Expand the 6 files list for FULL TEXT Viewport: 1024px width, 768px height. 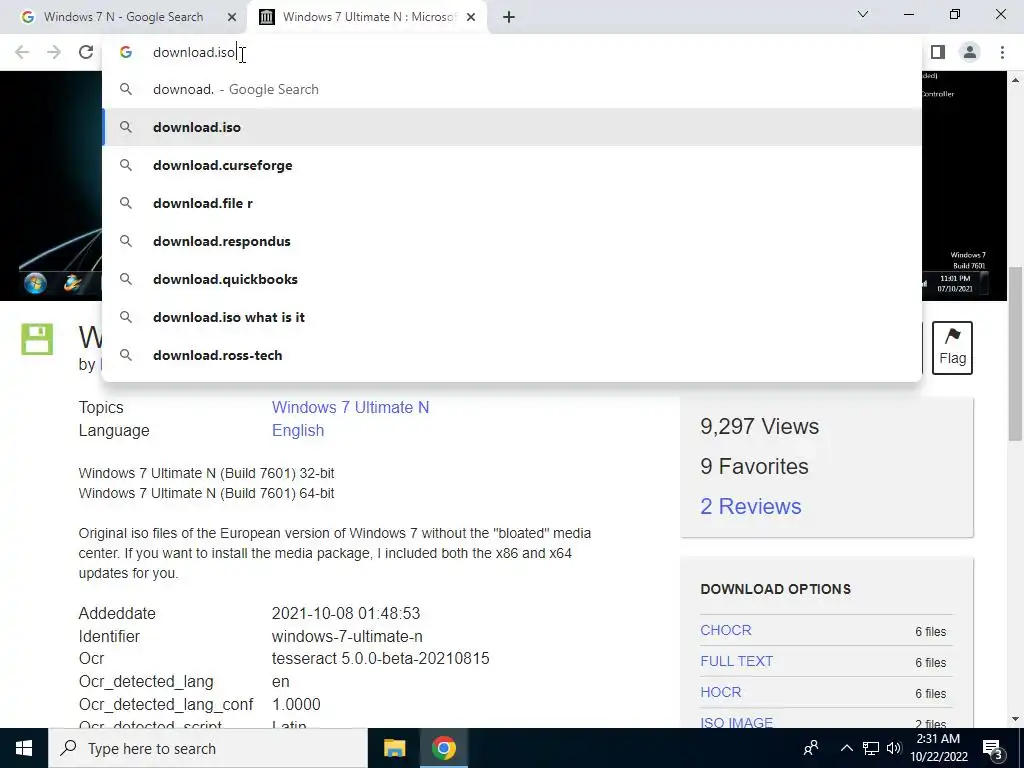tap(930, 662)
